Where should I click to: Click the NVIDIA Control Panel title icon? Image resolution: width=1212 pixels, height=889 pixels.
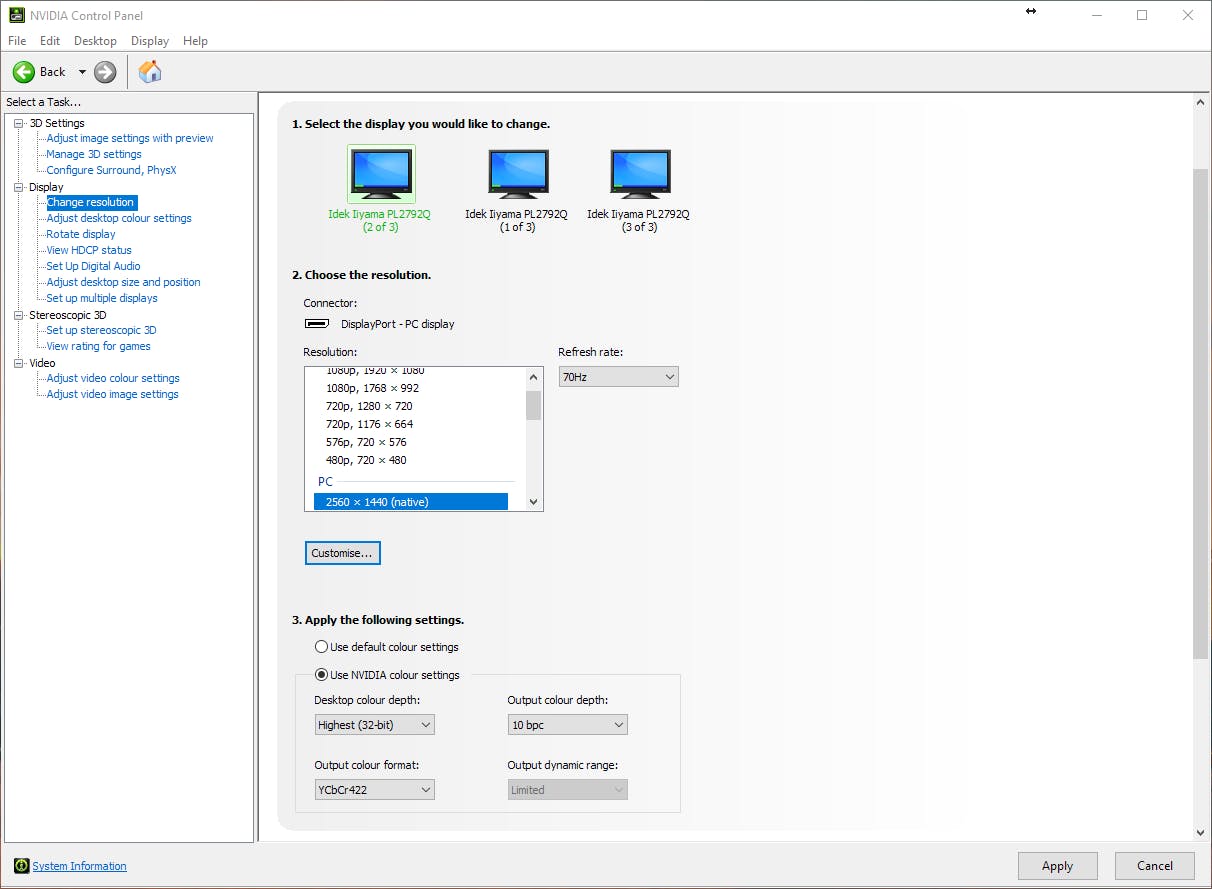tap(17, 15)
